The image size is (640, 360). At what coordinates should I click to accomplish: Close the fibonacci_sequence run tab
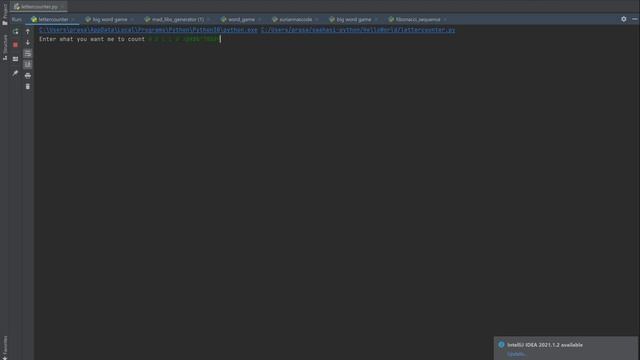(x=445, y=20)
